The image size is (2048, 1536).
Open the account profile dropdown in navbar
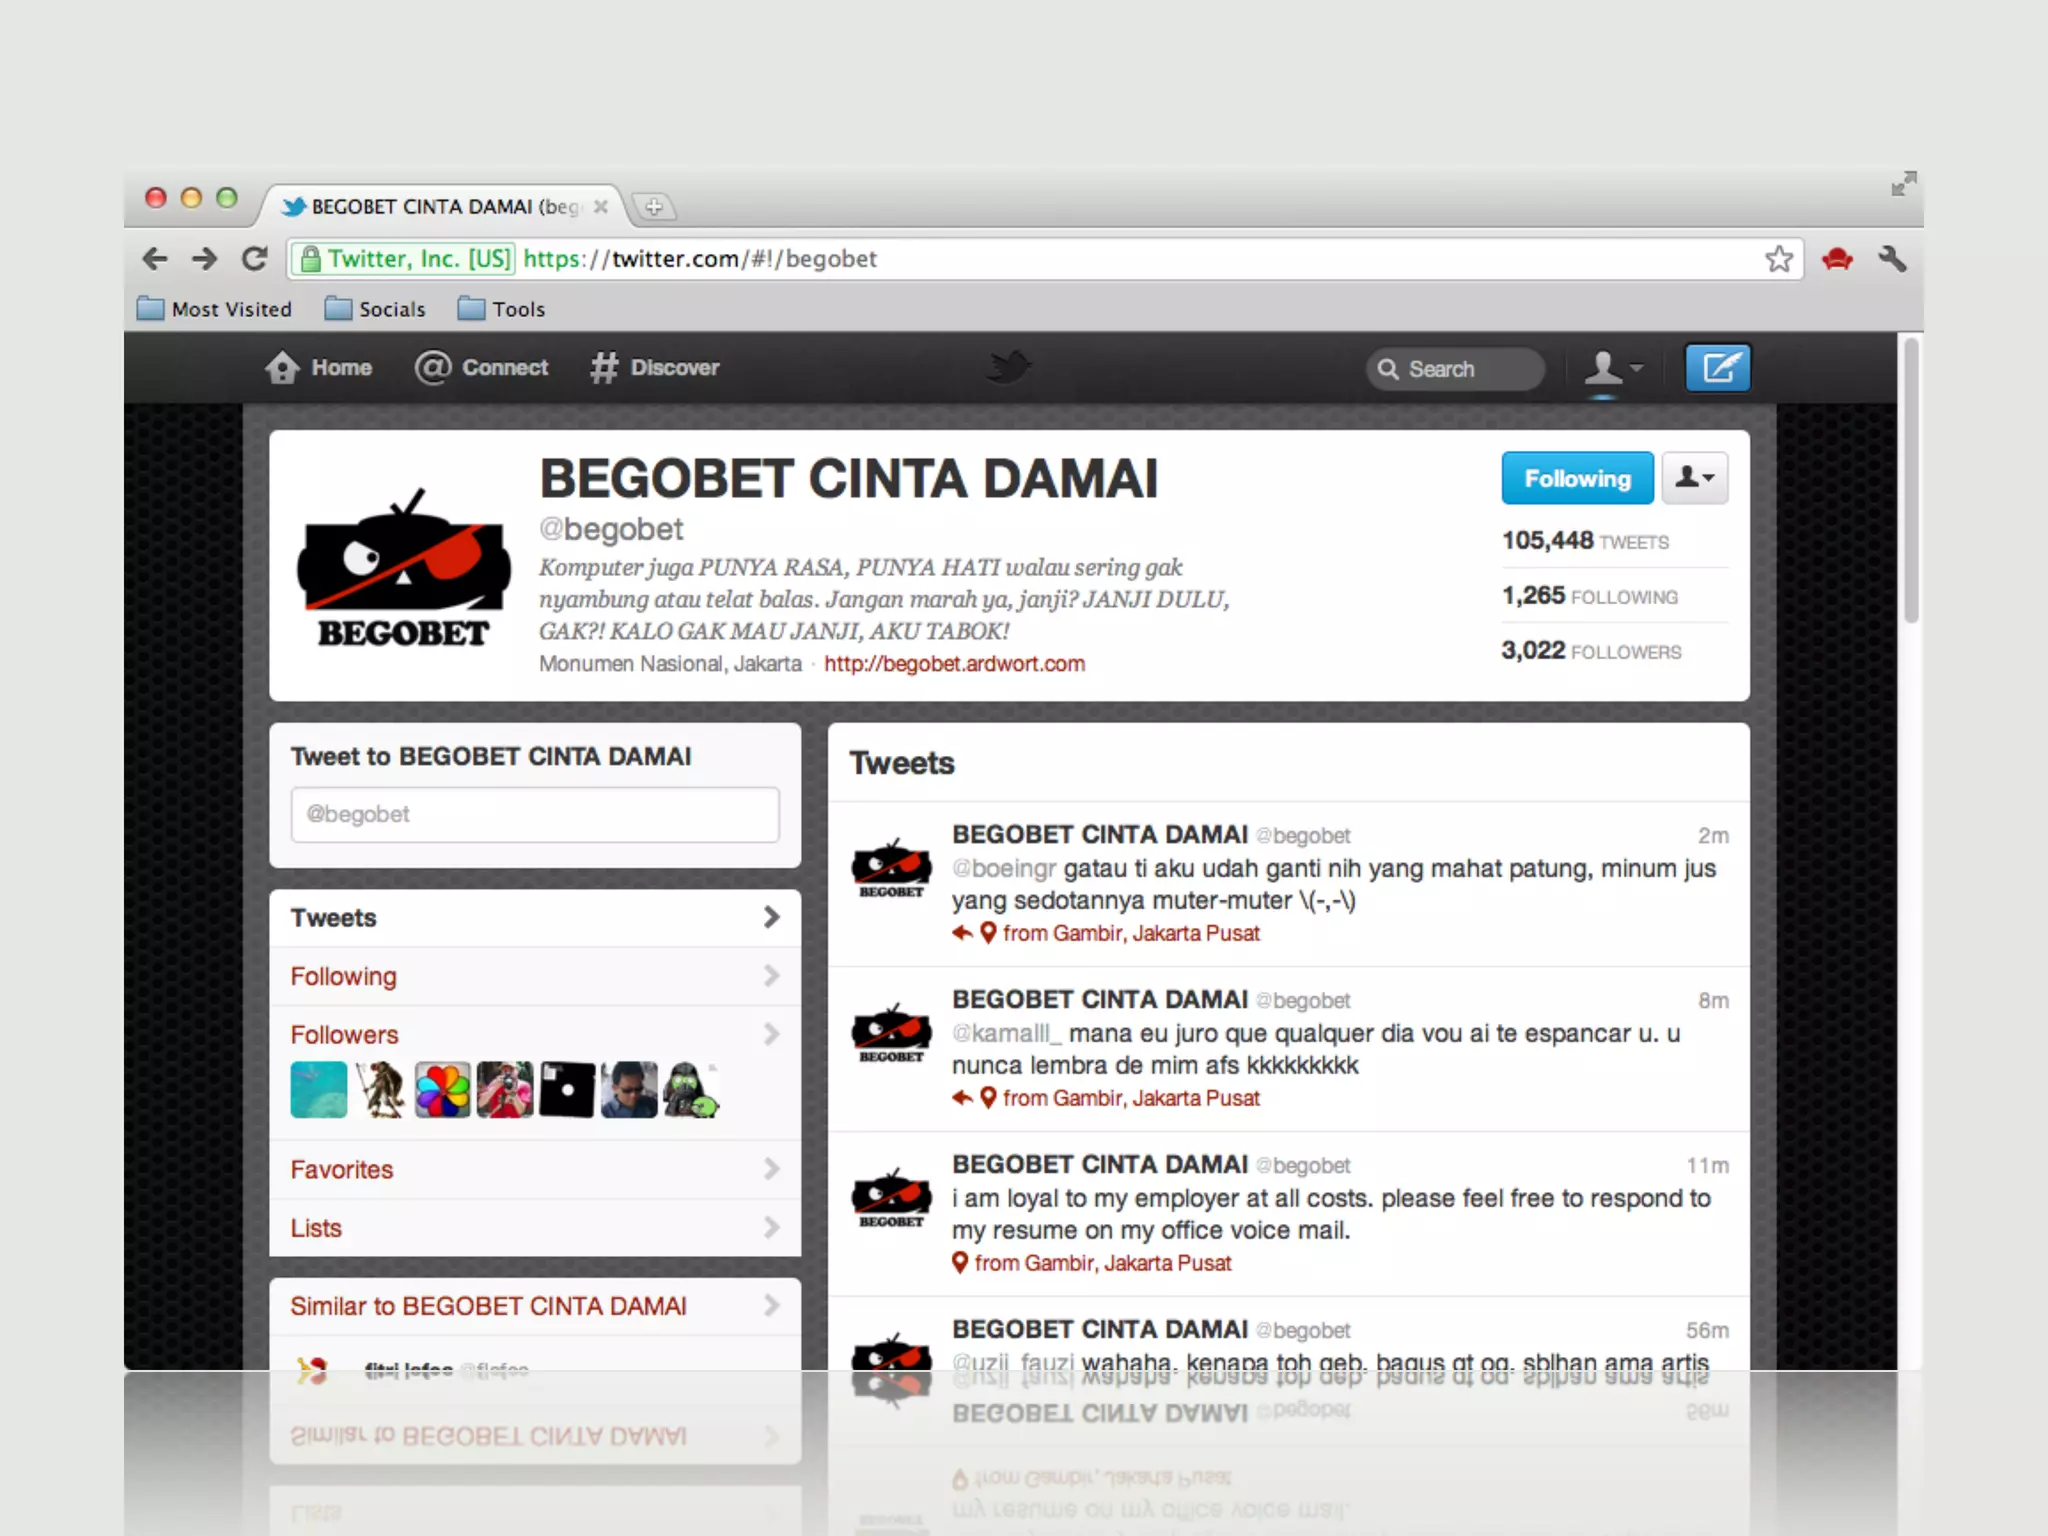tap(1612, 368)
